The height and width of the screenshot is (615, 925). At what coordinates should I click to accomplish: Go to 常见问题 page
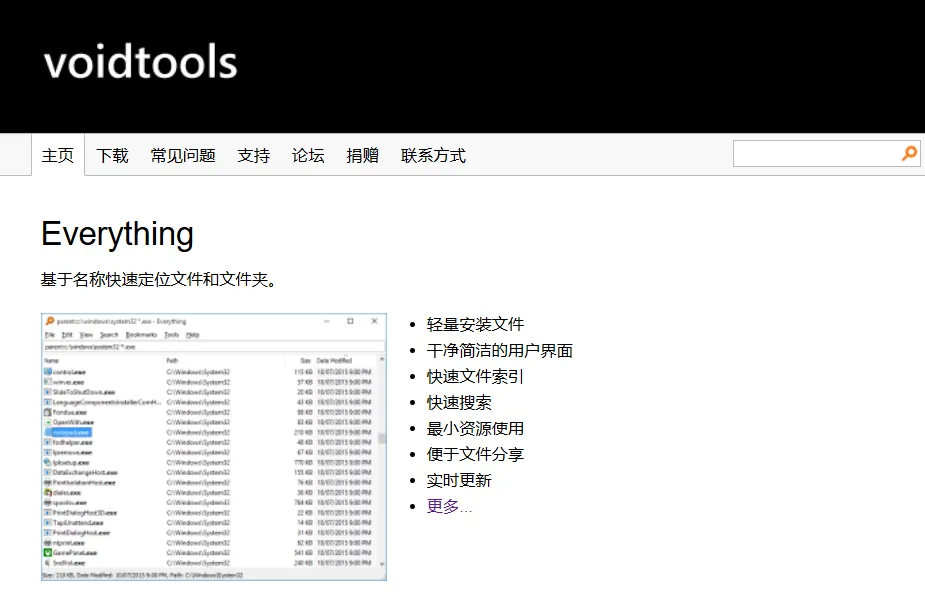click(x=183, y=155)
